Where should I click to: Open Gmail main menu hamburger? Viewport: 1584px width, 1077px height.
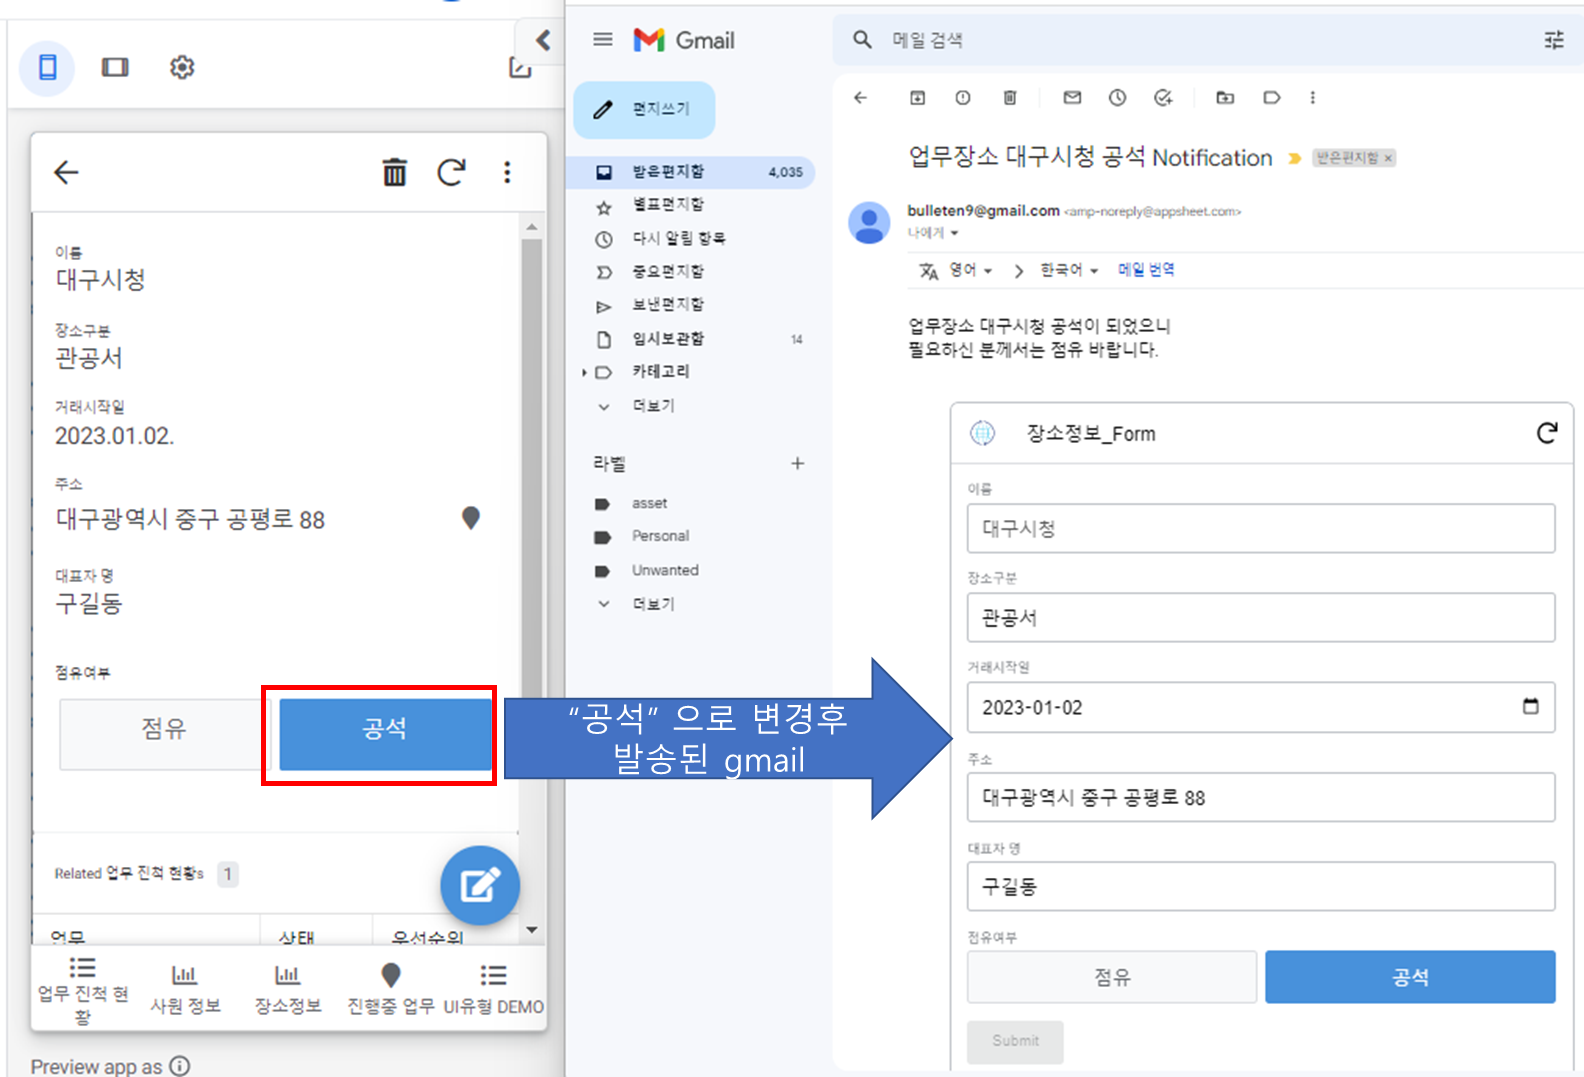point(603,40)
